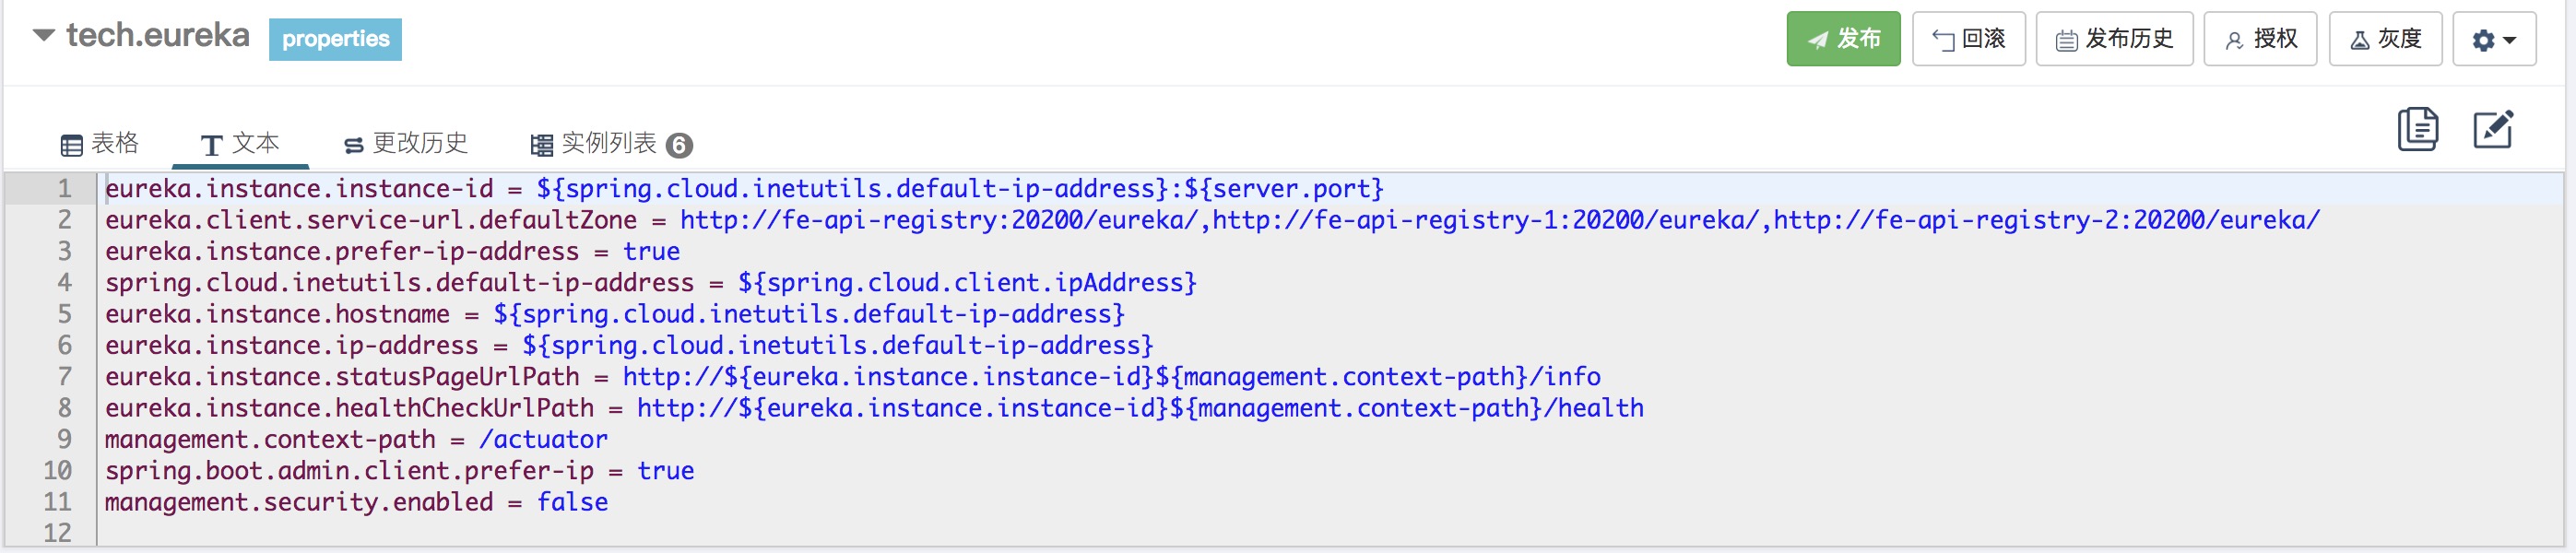Open 发布历史 release history

click(2113, 39)
